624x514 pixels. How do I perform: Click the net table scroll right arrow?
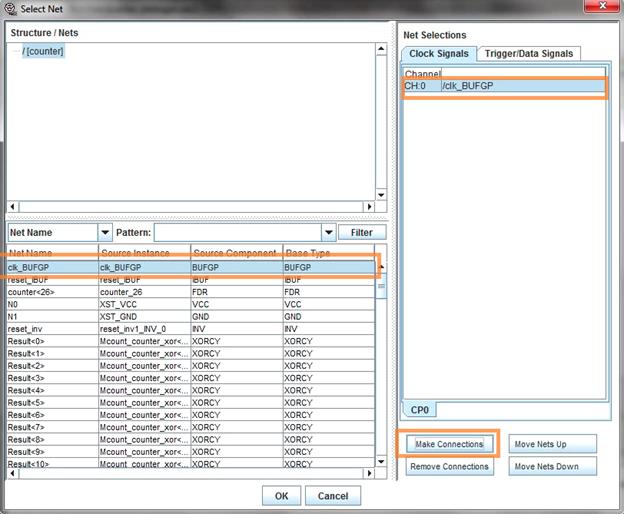[x=369, y=473]
